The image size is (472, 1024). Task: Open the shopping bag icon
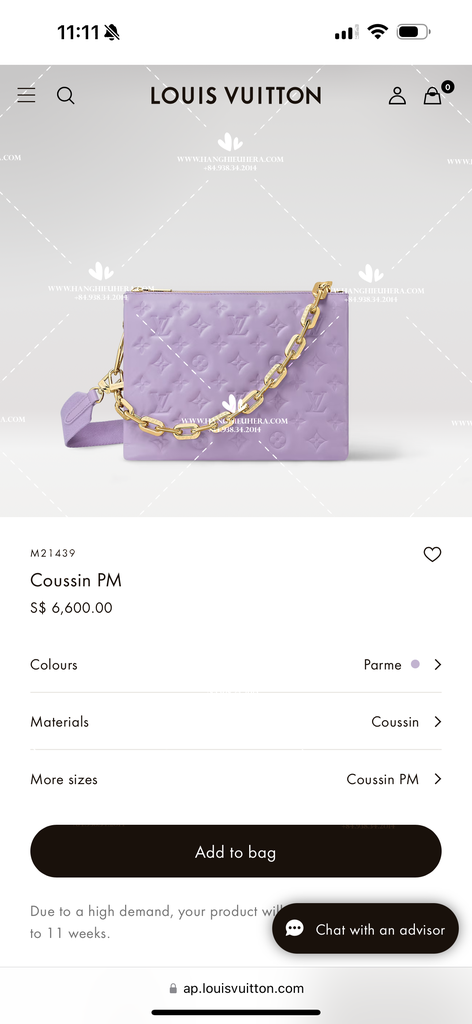tap(433, 96)
